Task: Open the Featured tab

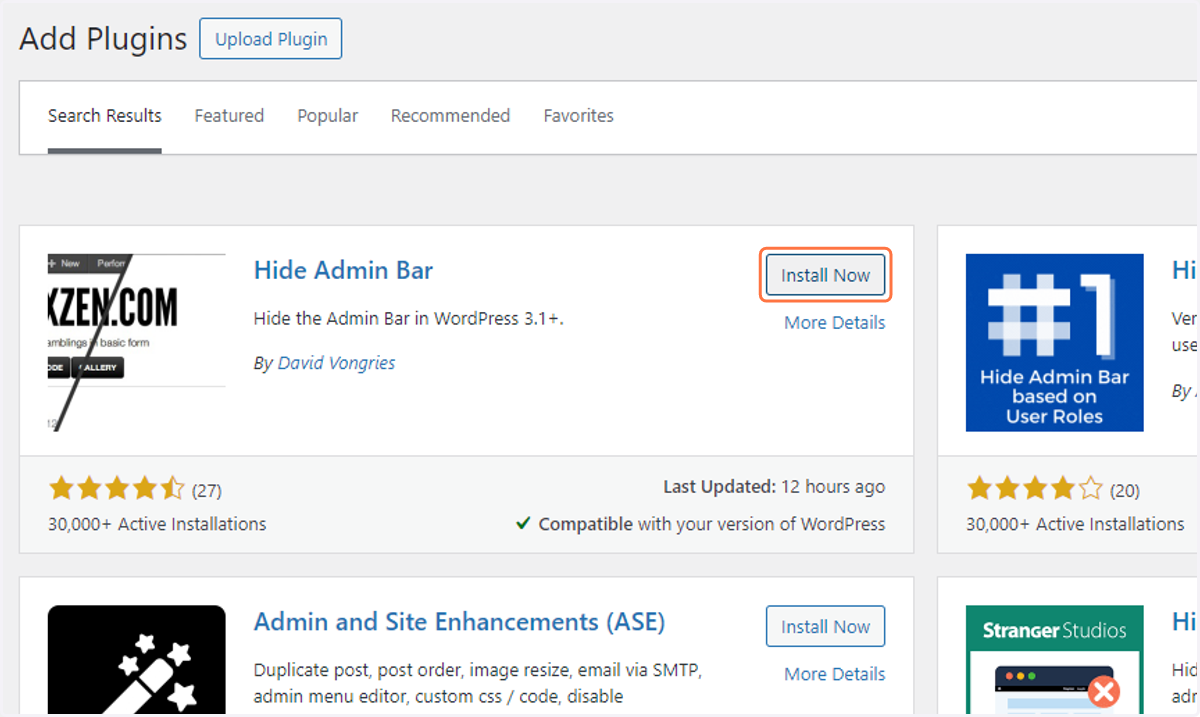Action: tap(229, 116)
